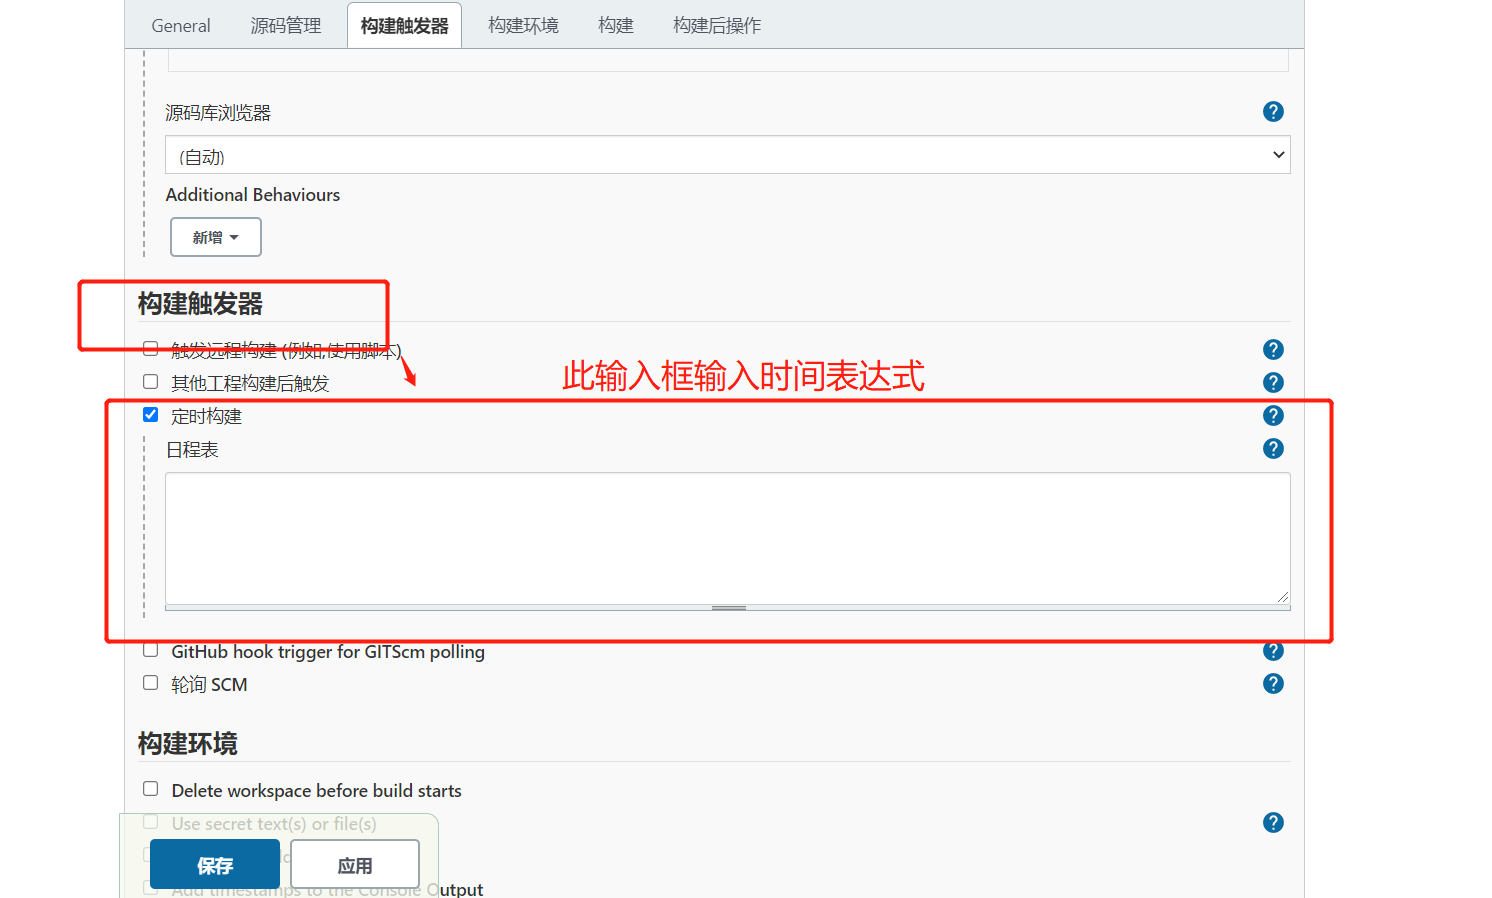
Task: Open the 源码库浏览器 (自动) dropdown
Action: (728, 155)
